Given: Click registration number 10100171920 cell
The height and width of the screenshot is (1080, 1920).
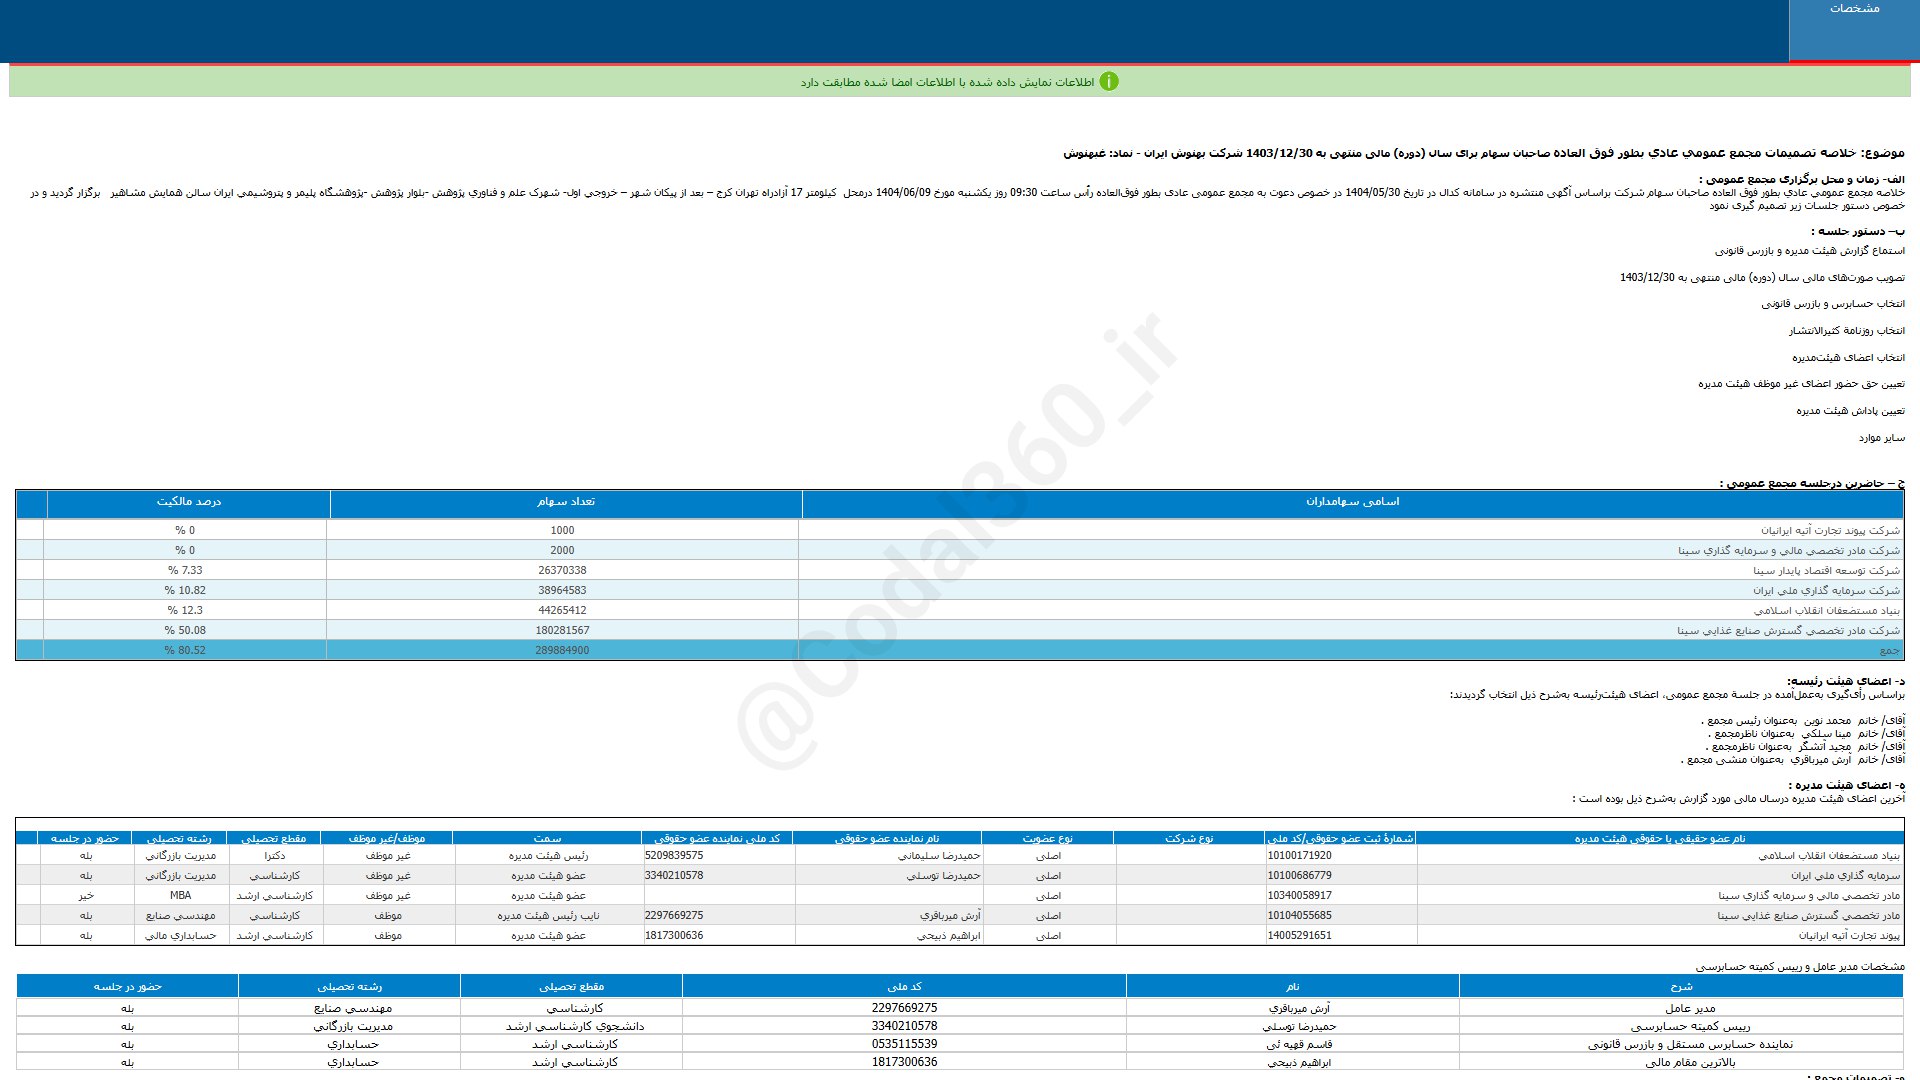Looking at the screenshot, I should tap(1299, 856).
